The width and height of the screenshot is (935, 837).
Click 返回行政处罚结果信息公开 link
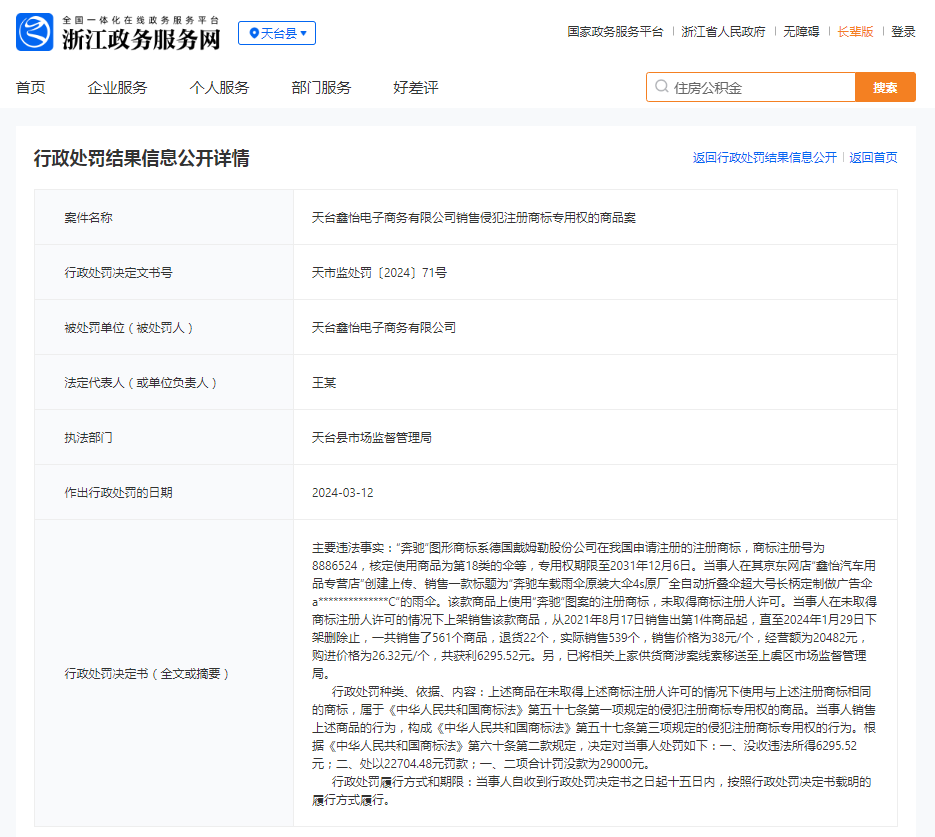coord(764,157)
